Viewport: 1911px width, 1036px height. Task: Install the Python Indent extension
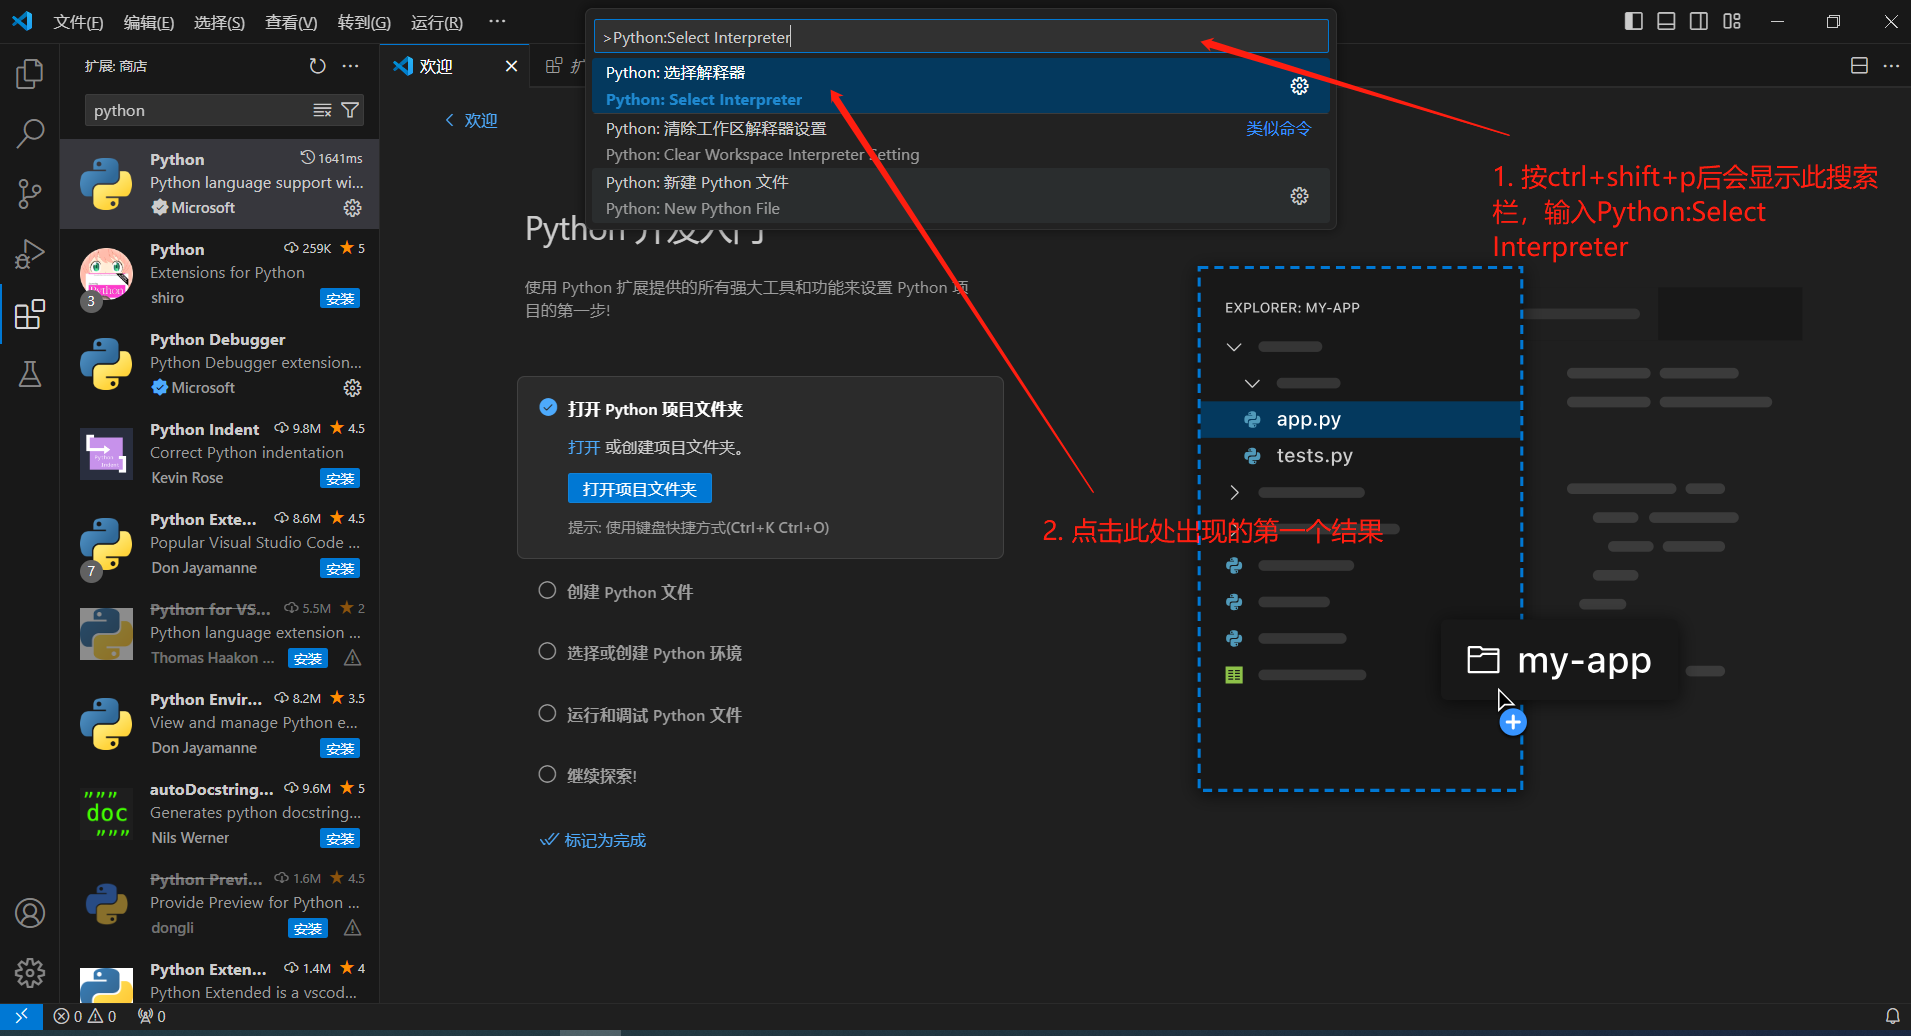coord(340,479)
